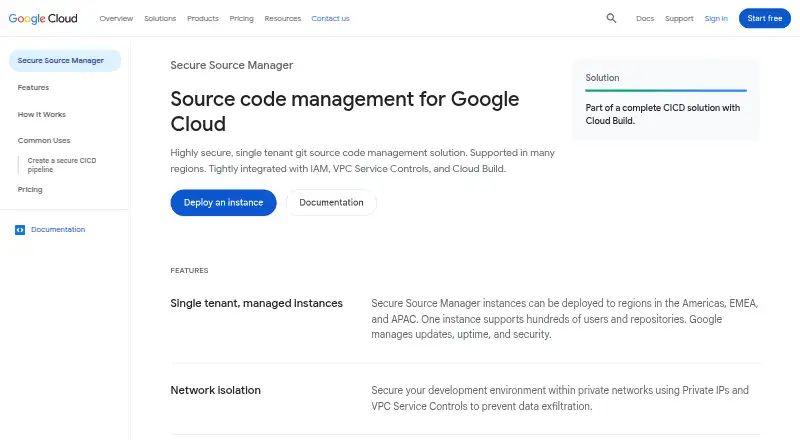Open the Support link

pos(679,18)
